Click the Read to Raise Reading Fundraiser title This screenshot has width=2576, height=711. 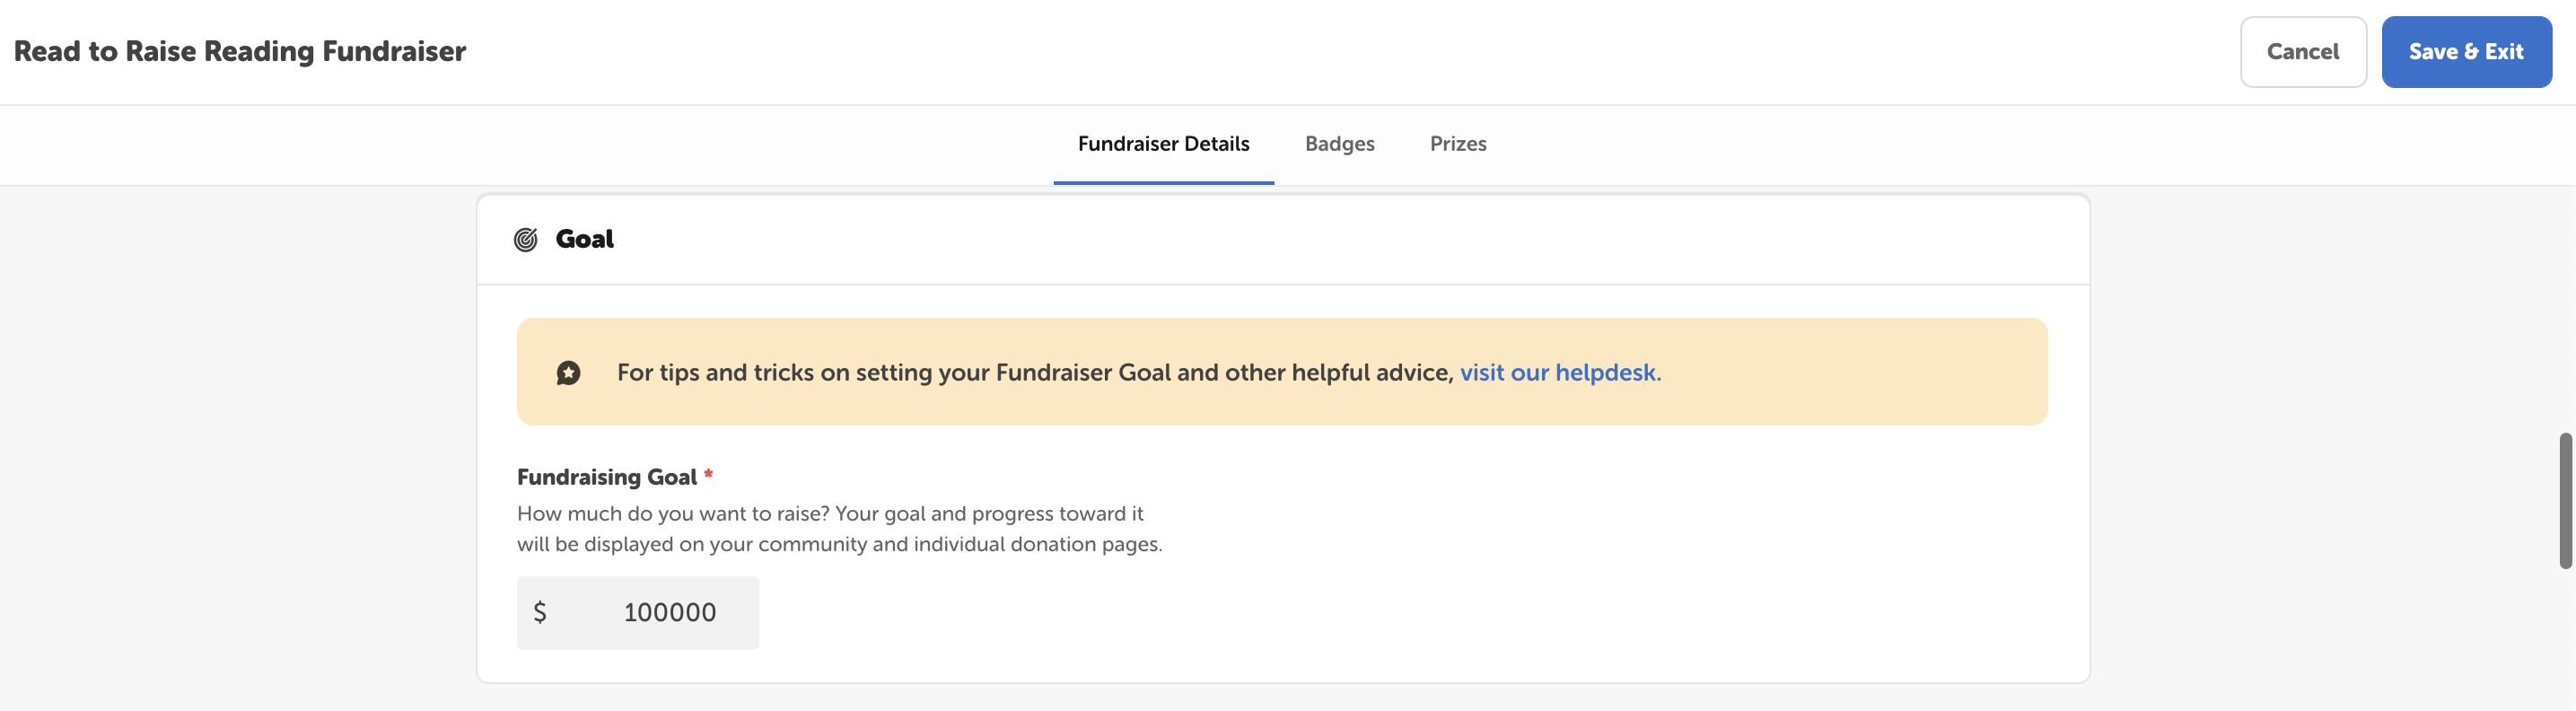[239, 51]
